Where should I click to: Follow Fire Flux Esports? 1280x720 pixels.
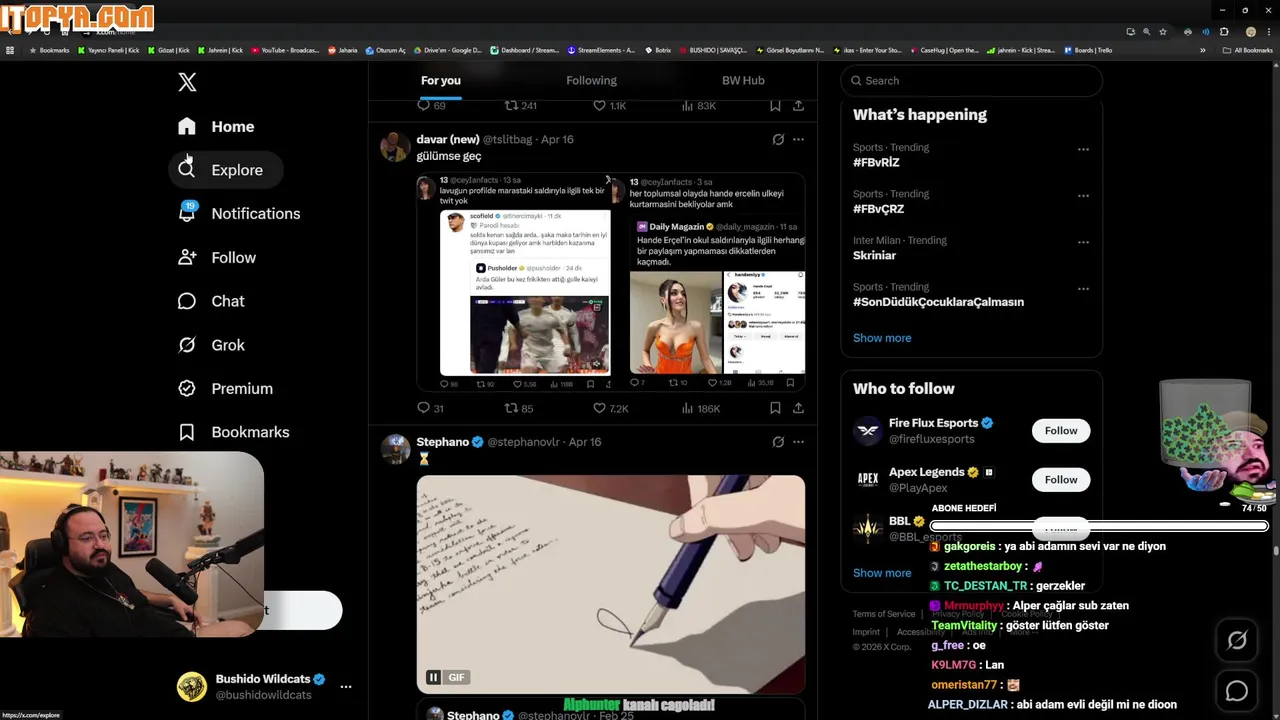(1061, 431)
